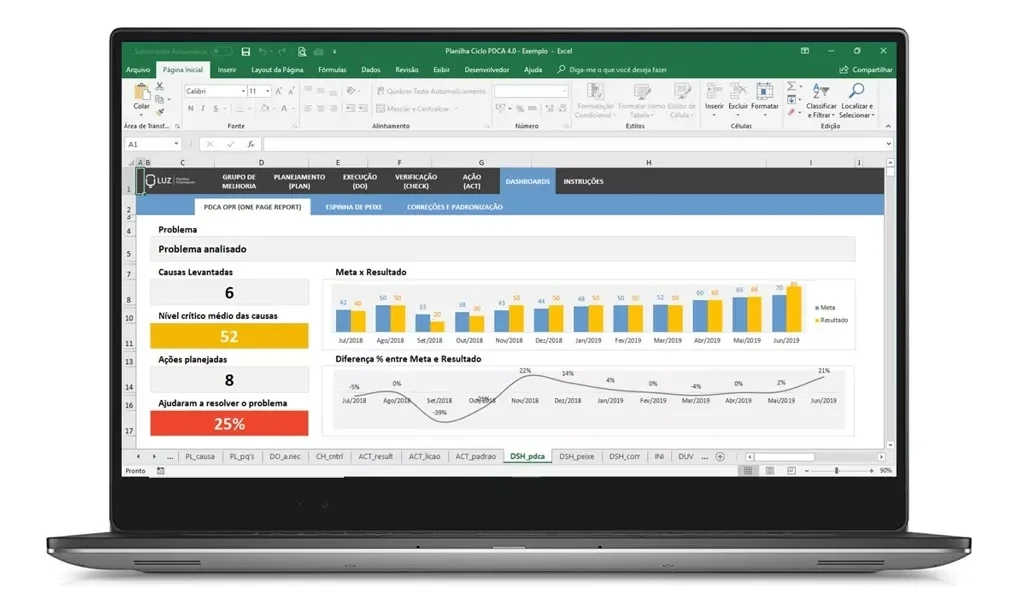Open the Dados ribbon tab
Viewport: 1018px width, 613px height.
click(x=371, y=69)
